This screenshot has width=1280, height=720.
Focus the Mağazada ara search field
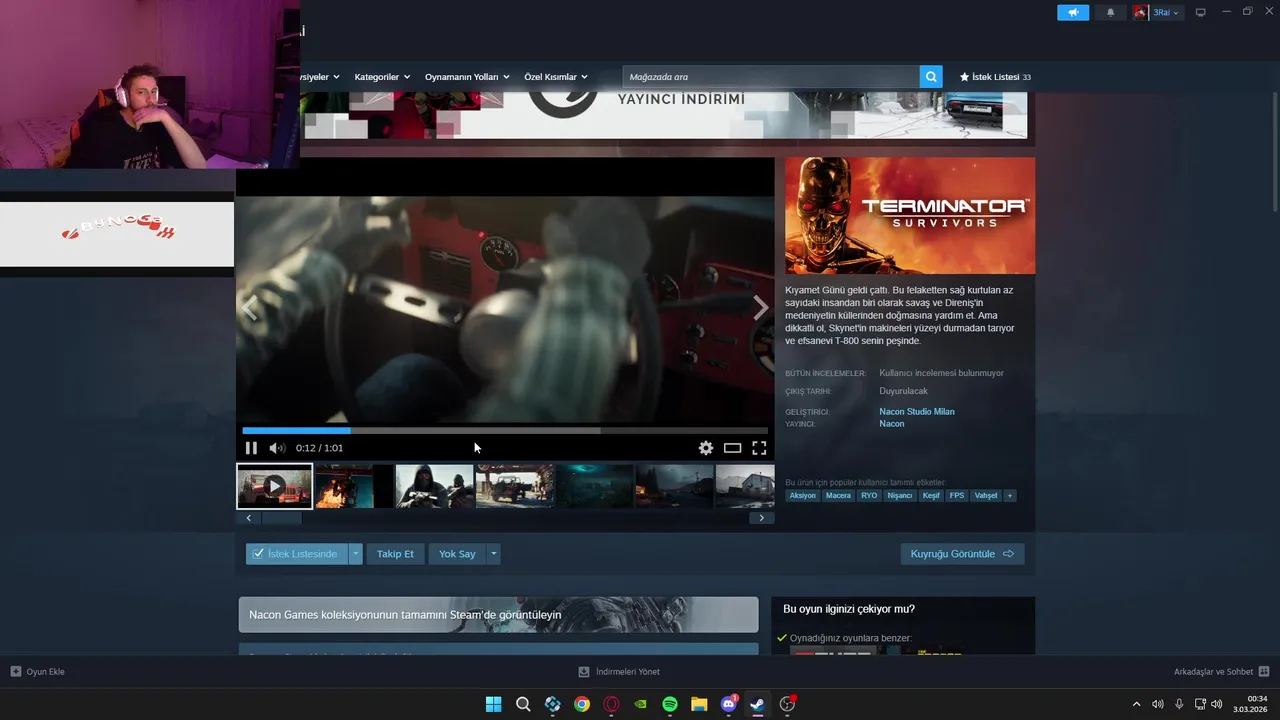coord(771,77)
